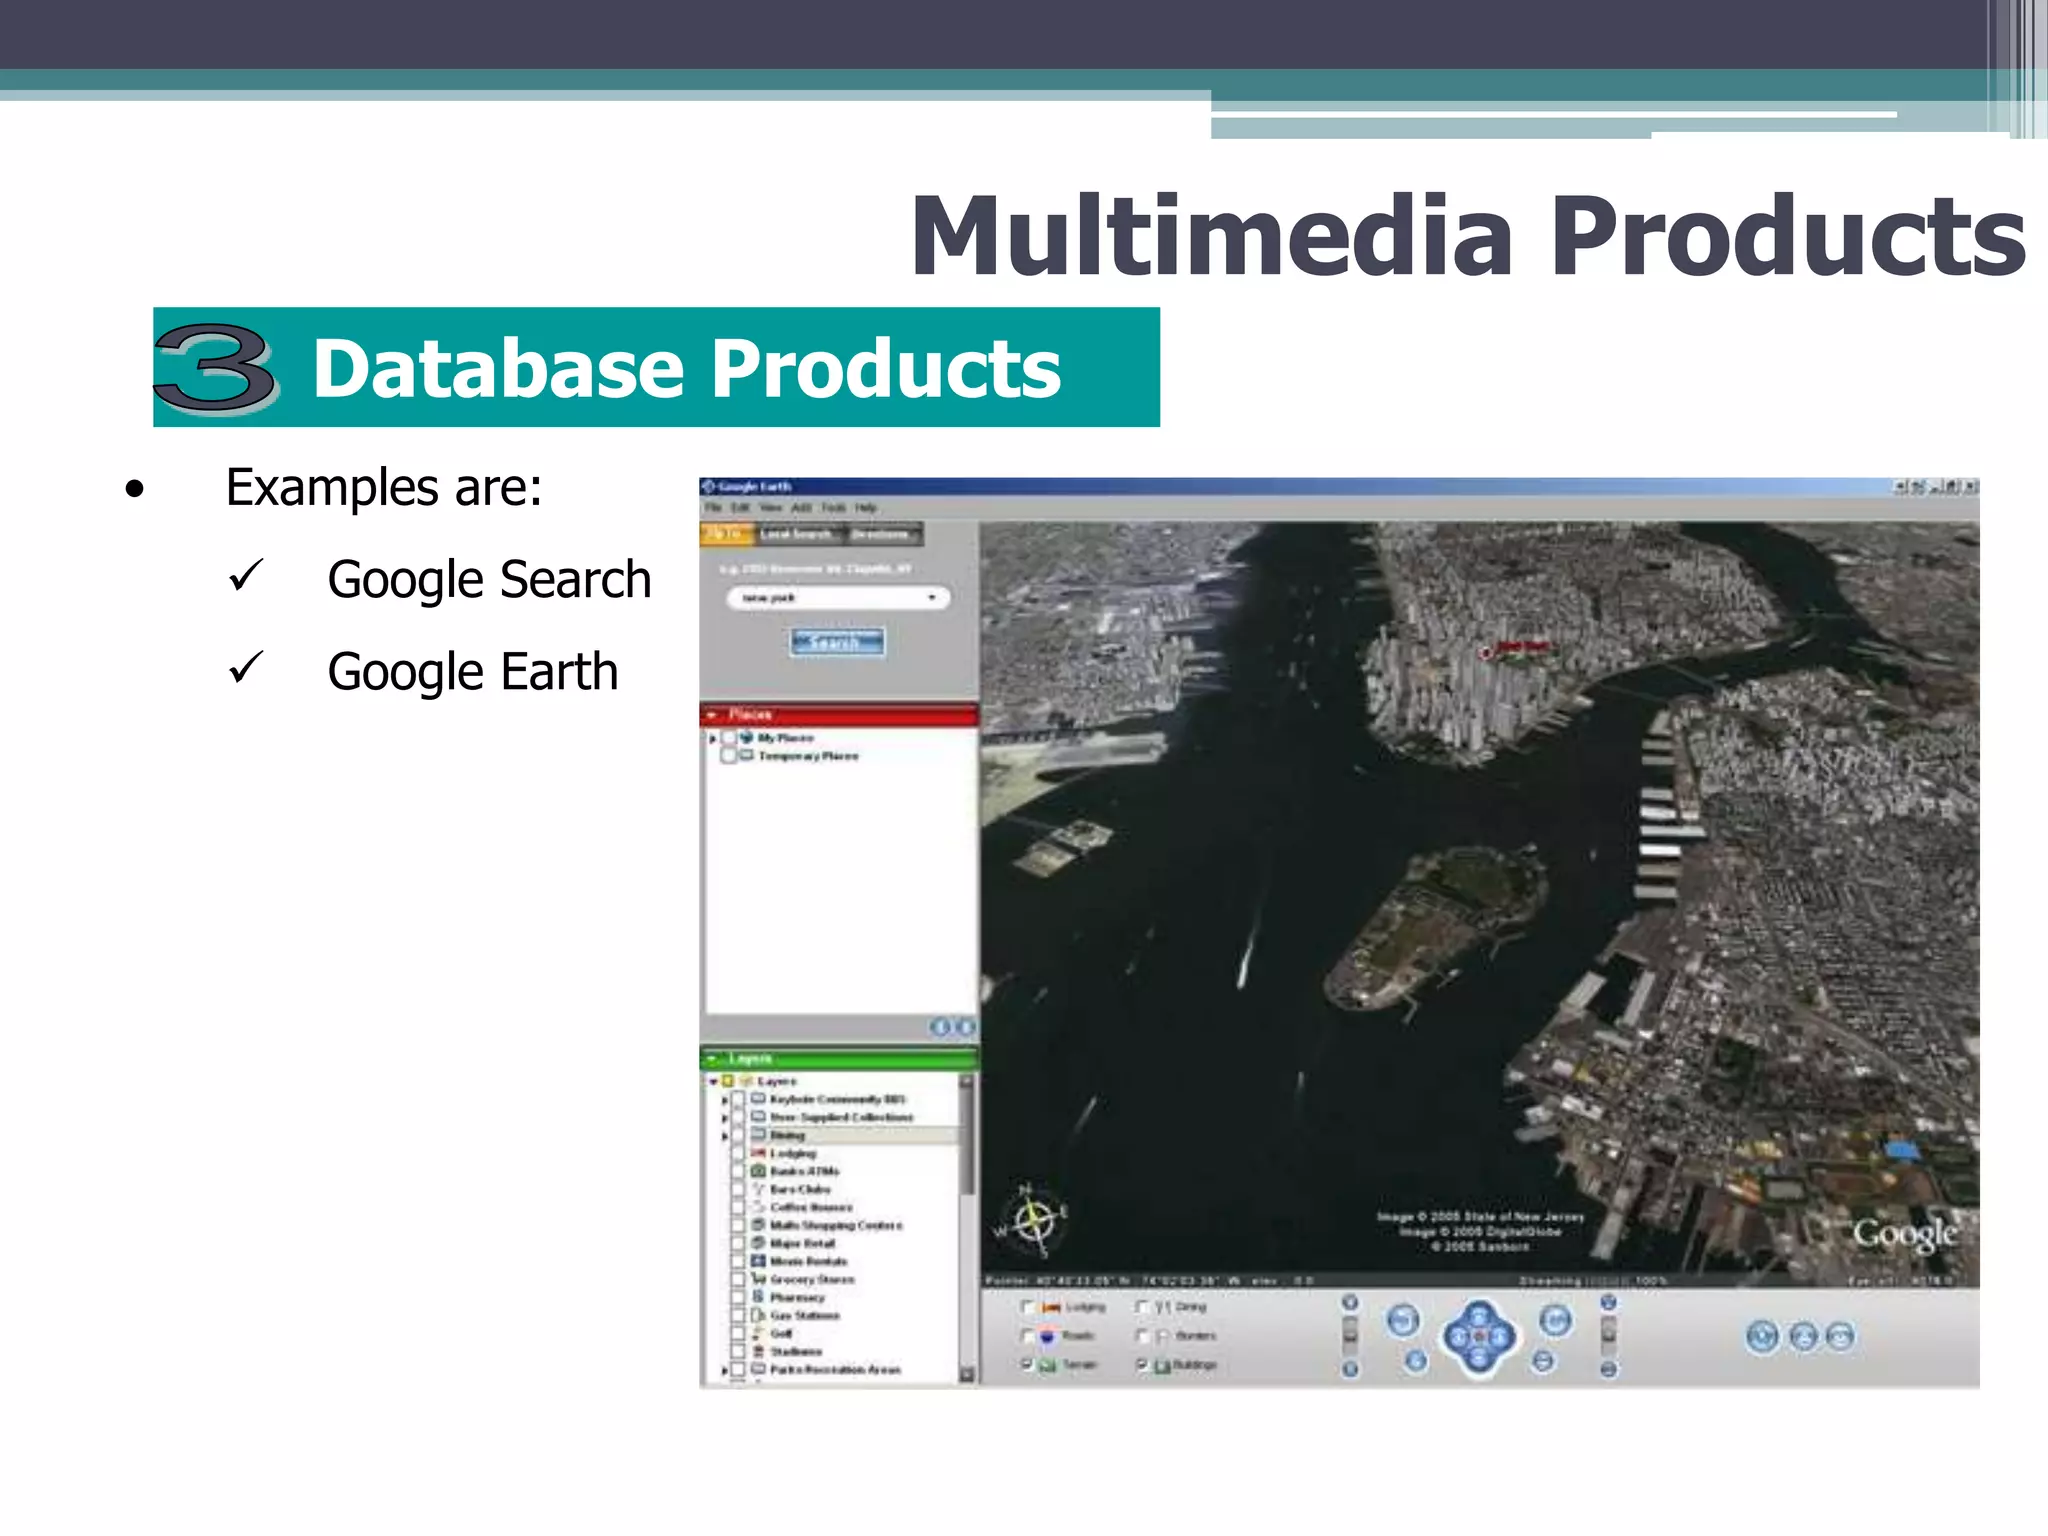Click the right round button under Places panel
This screenshot has height=1536, width=2048.
pos(964,1027)
